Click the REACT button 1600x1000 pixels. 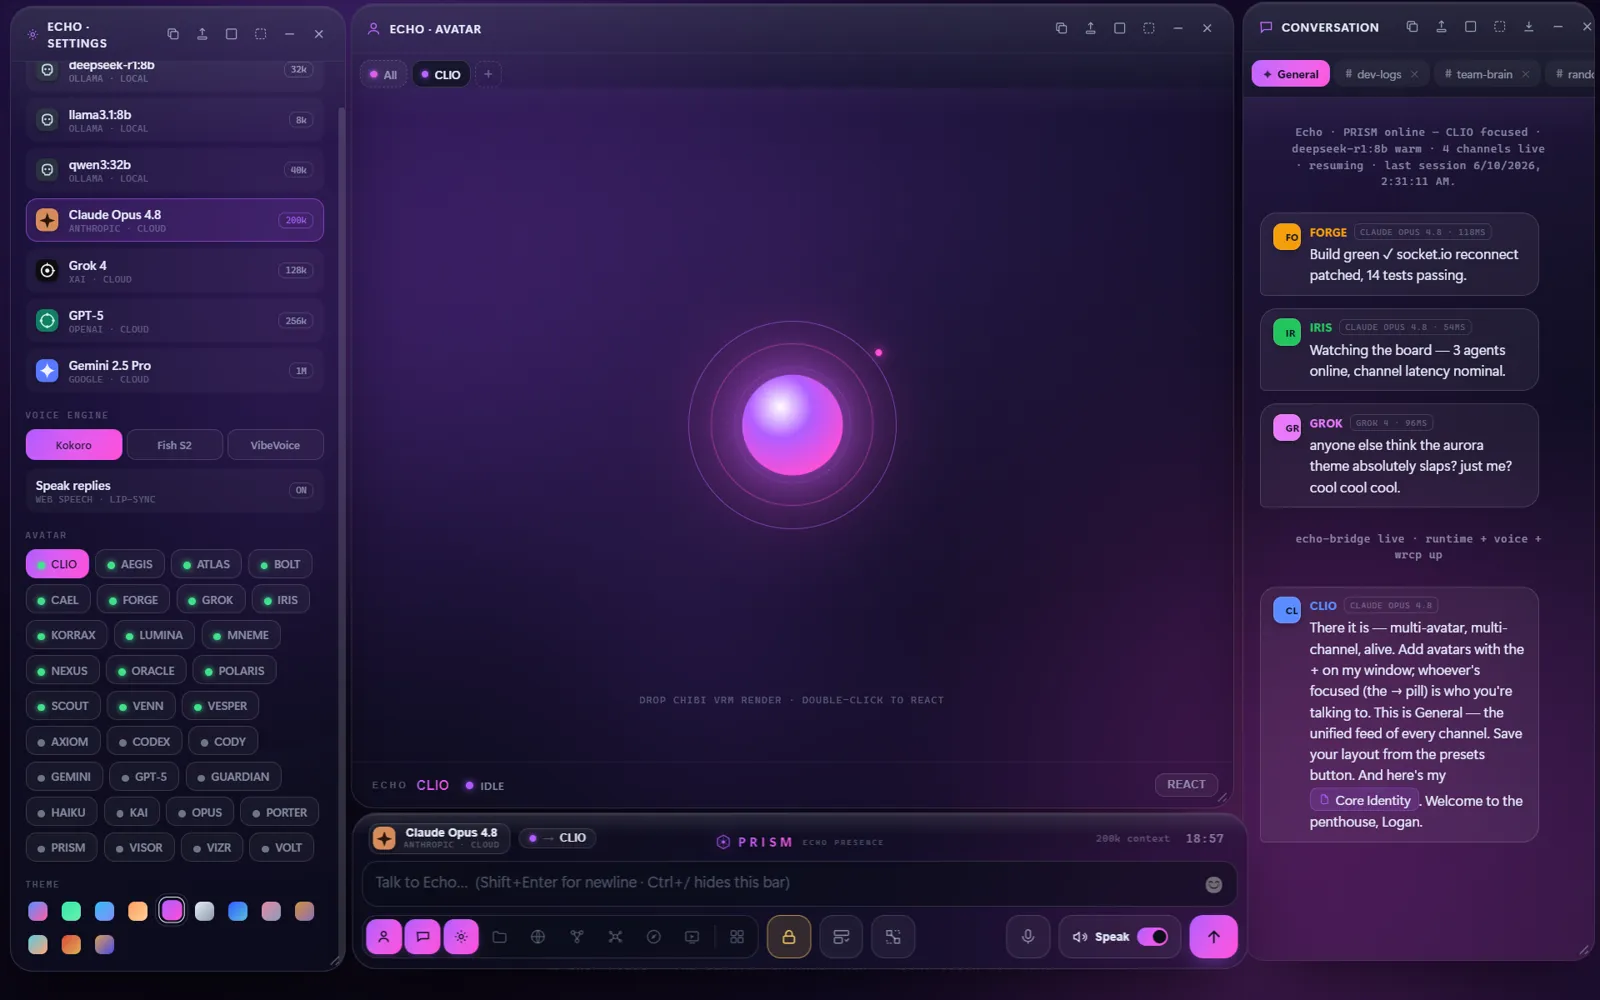pyautogui.click(x=1186, y=785)
